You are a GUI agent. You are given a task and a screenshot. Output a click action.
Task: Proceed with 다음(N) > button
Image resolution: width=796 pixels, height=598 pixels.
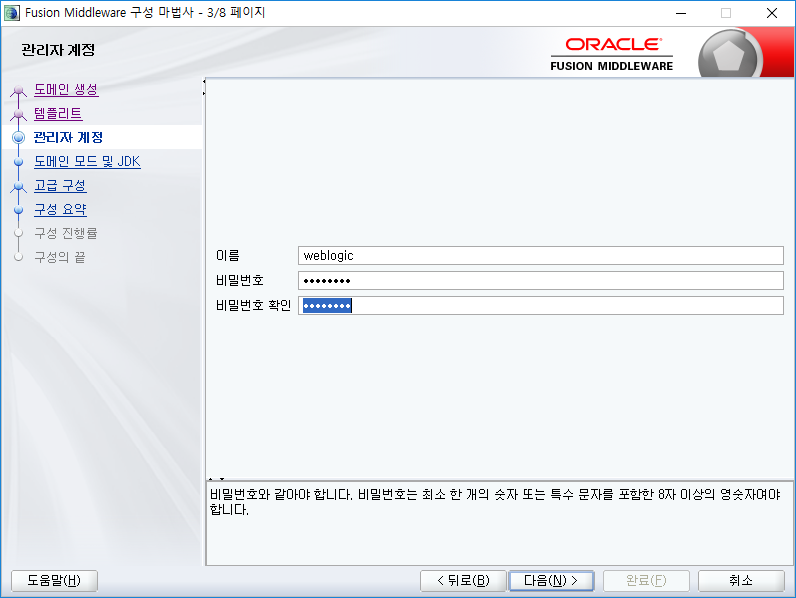pos(551,581)
